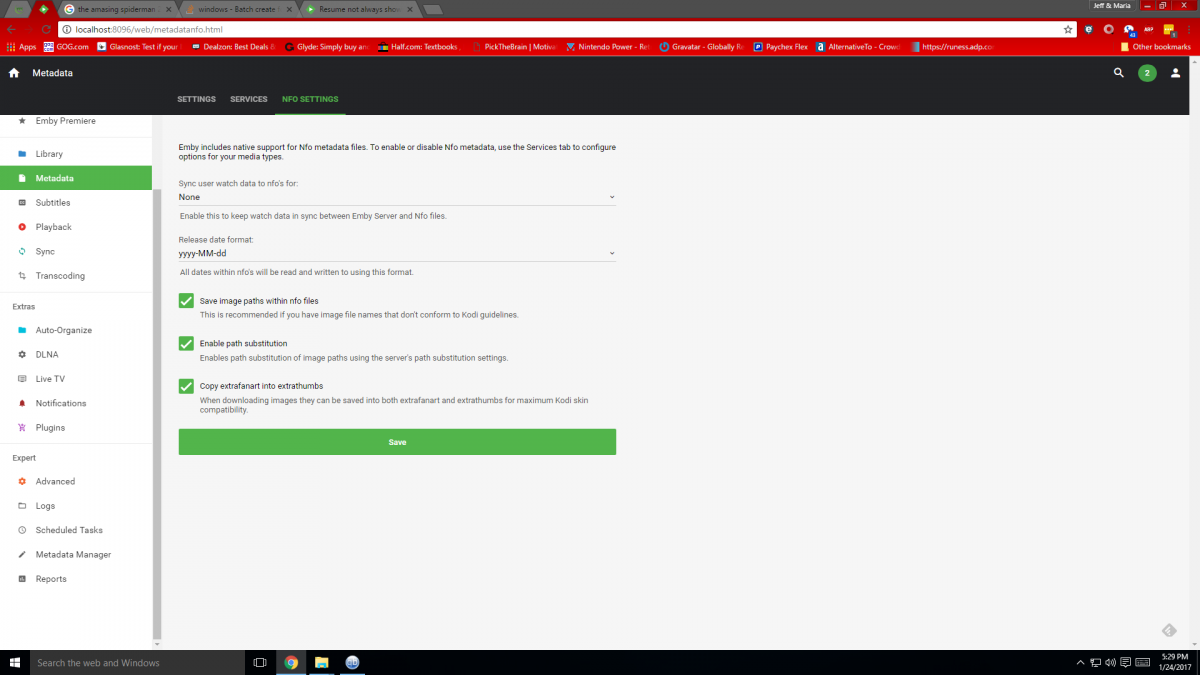This screenshot has height=675, width=1200.
Task: Open the Nintendo Power bookmark
Action: (x=608, y=46)
